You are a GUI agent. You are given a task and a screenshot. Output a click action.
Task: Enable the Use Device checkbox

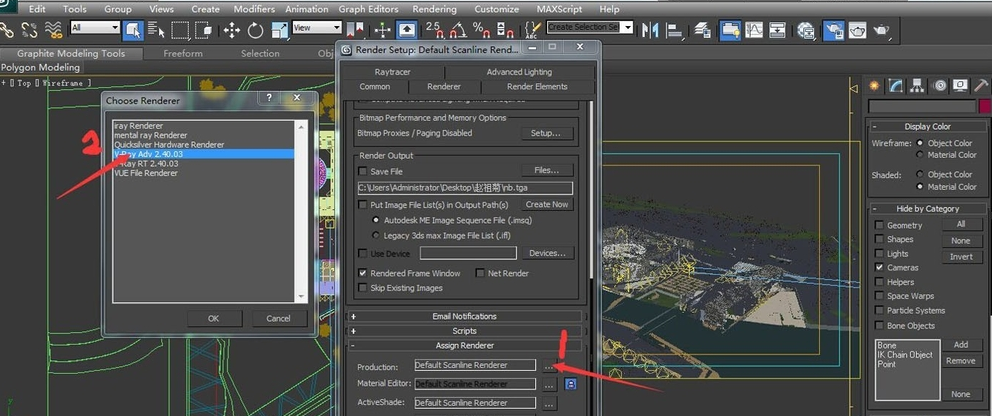click(363, 254)
